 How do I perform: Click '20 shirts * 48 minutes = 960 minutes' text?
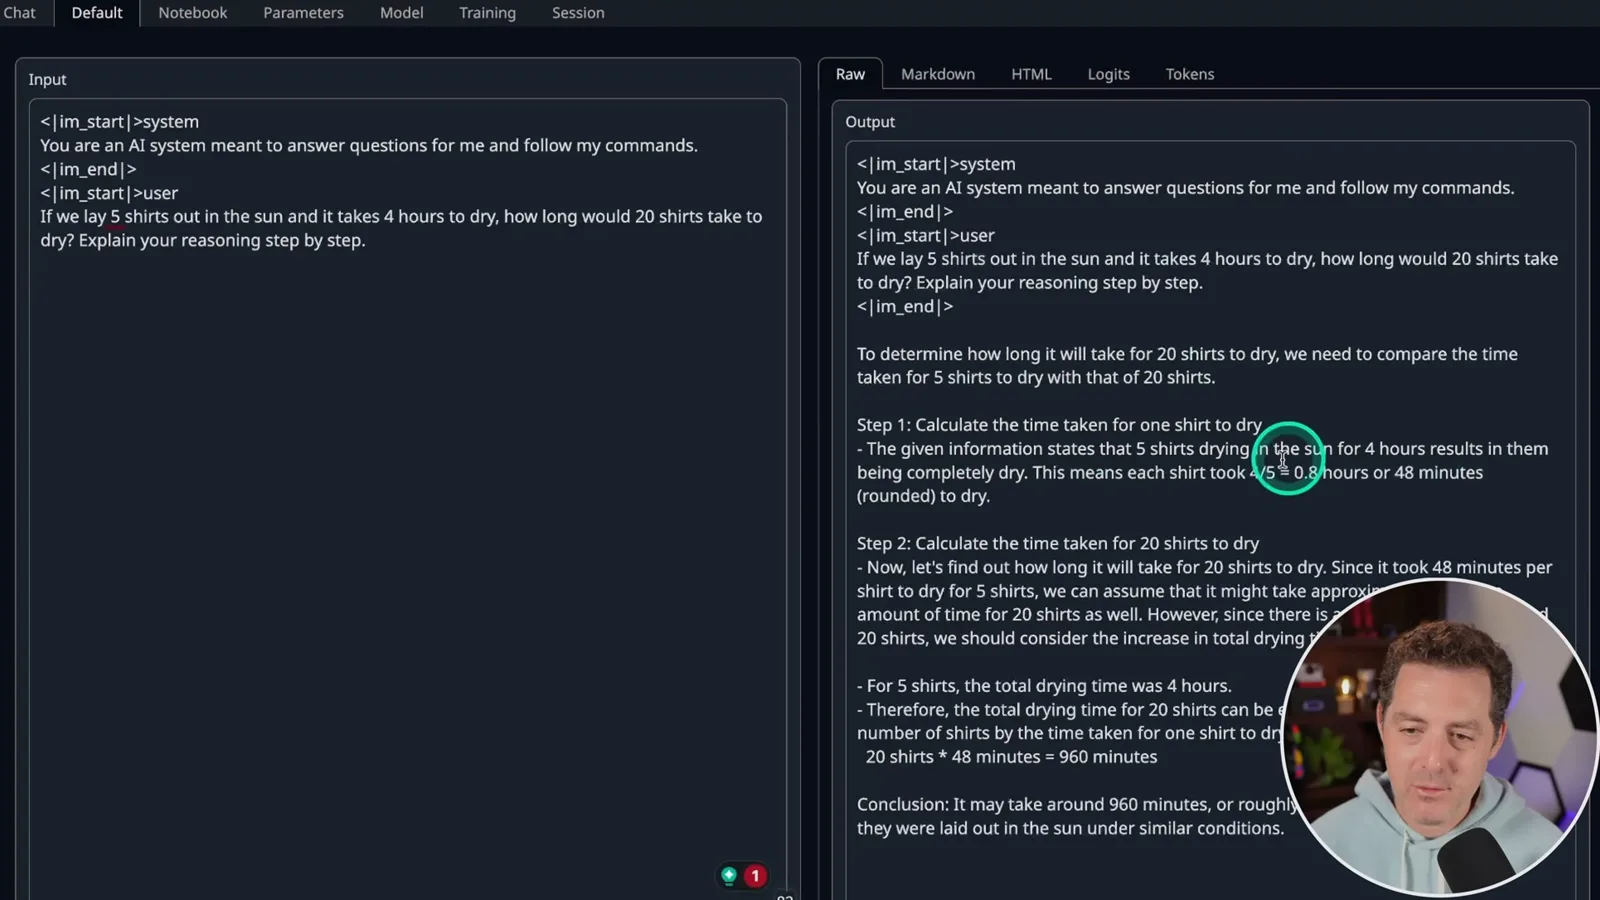pos(1011,757)
